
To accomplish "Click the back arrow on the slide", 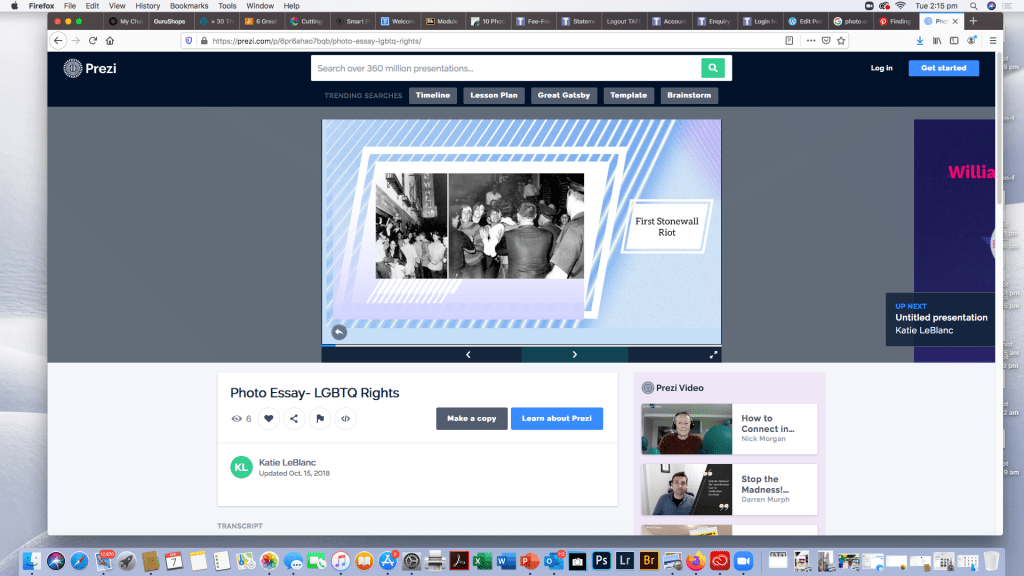I will click(x=339, y=332).
